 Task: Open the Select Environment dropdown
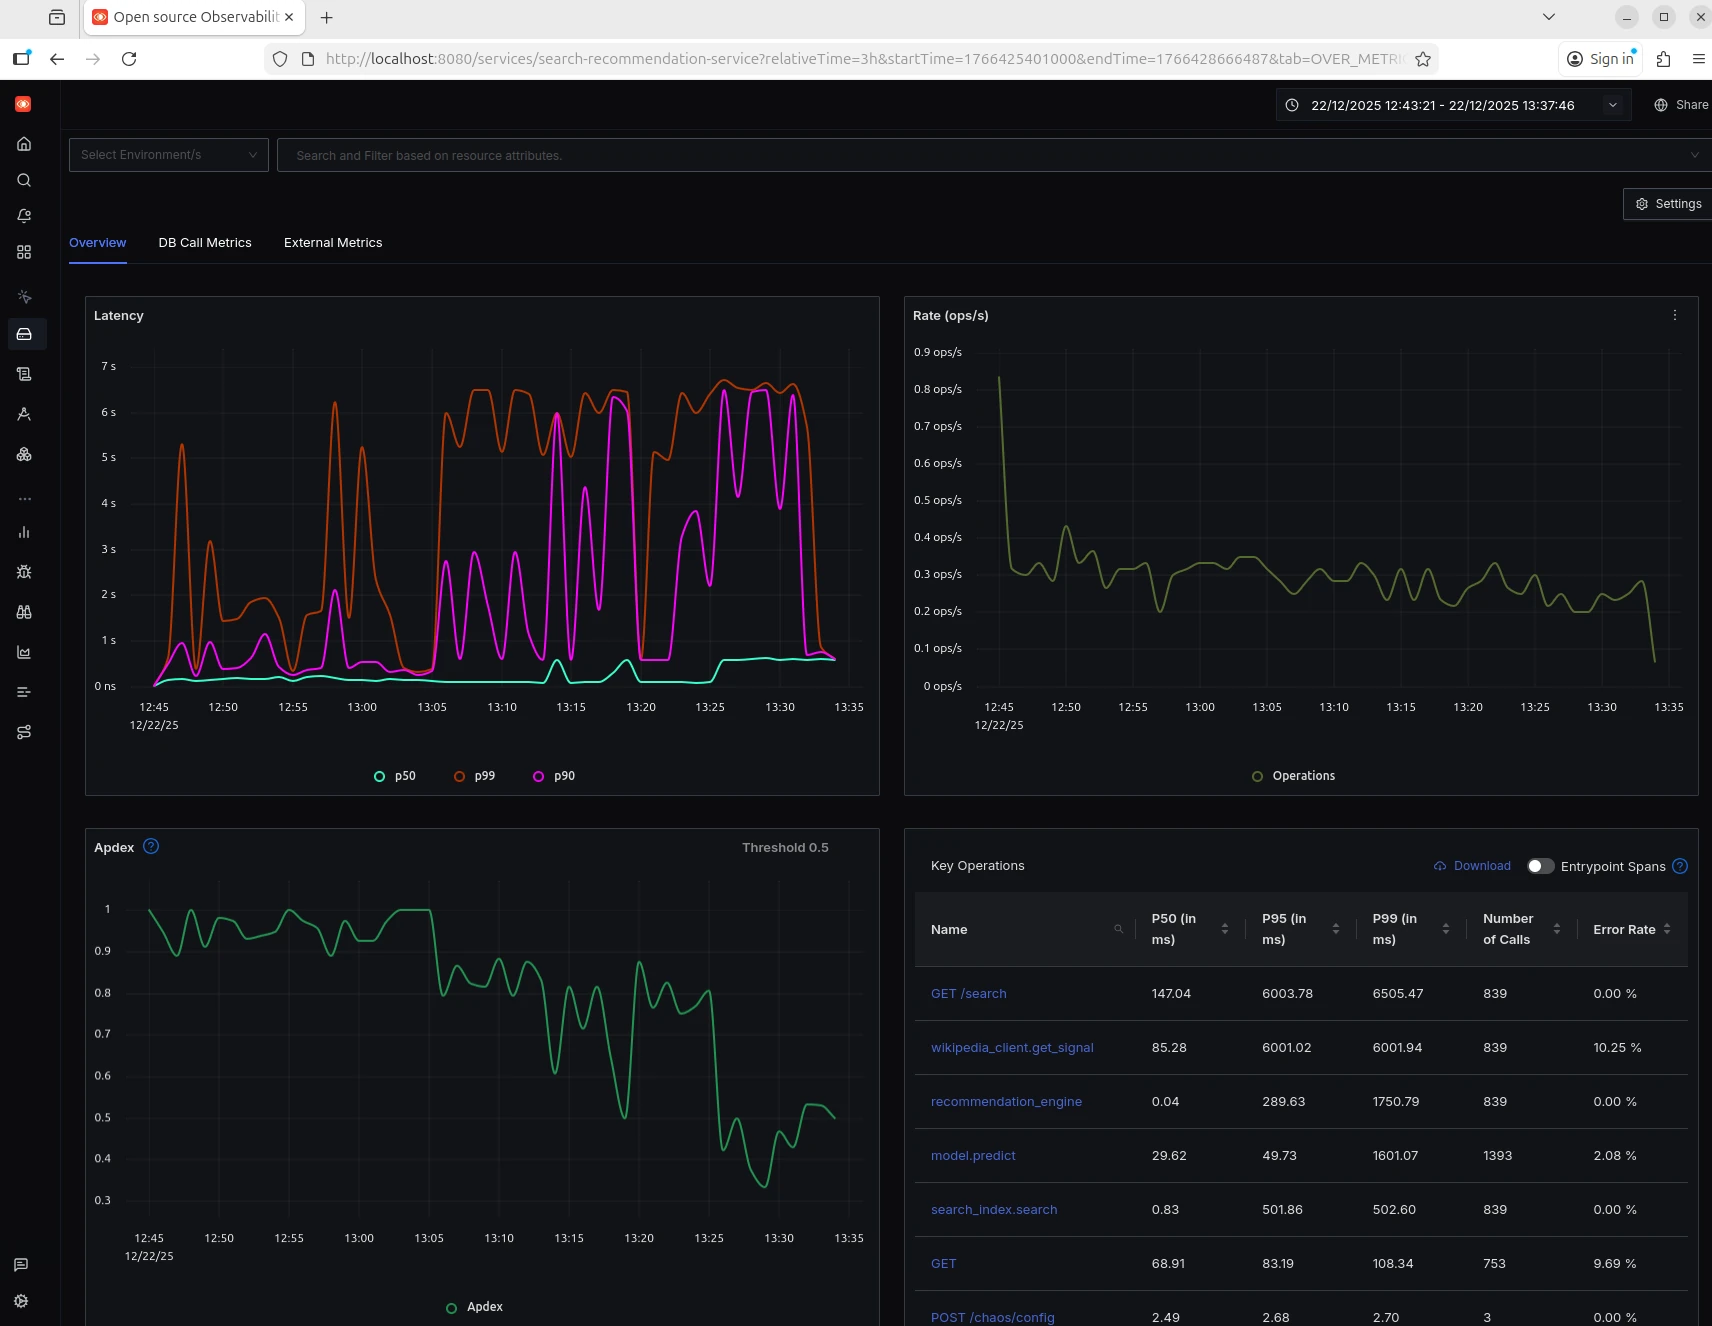[x=168, y=155]
